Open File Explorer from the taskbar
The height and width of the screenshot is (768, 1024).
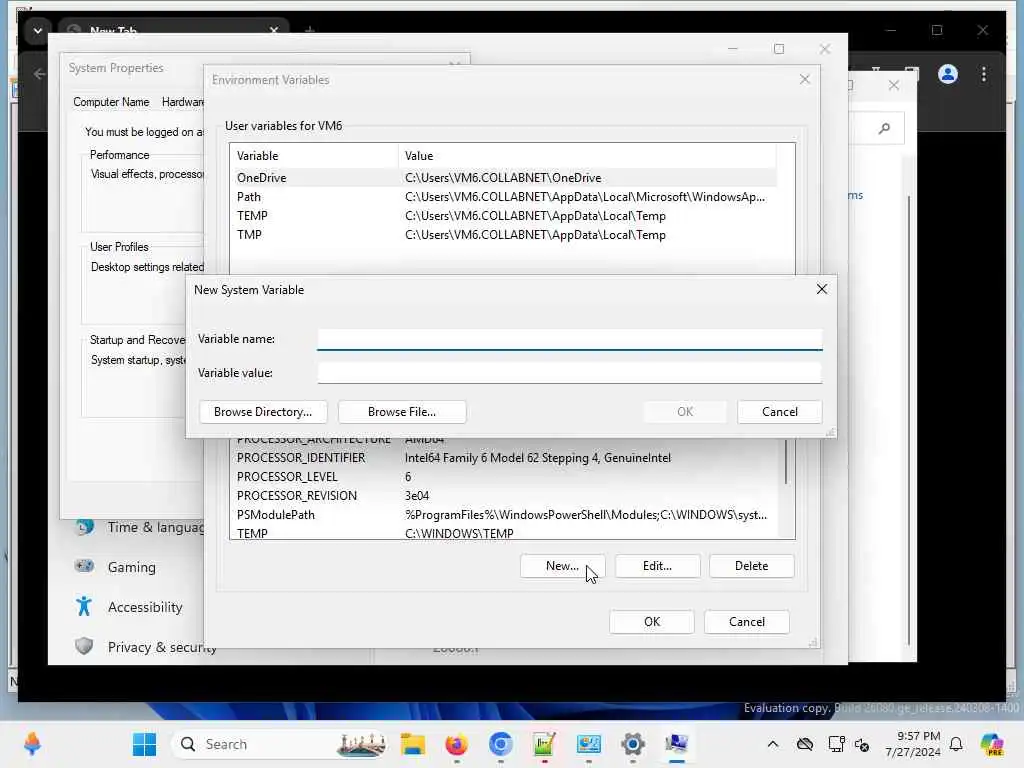coord(413,744)
